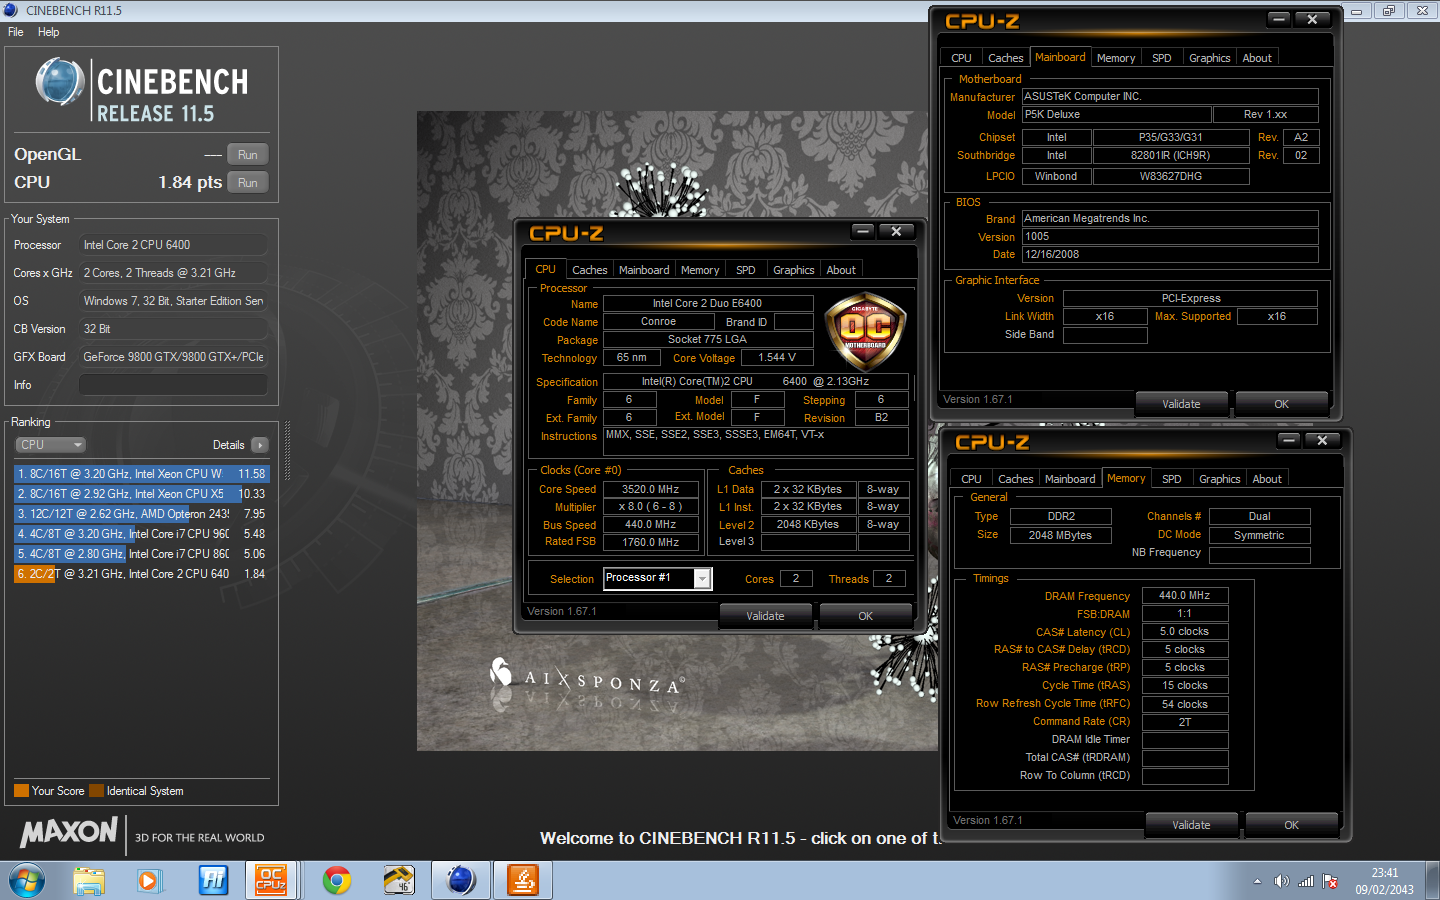The width and height of the screenshot is (1440, 900).
Task: Run the CPU benchmark
Action: (248, 183)
